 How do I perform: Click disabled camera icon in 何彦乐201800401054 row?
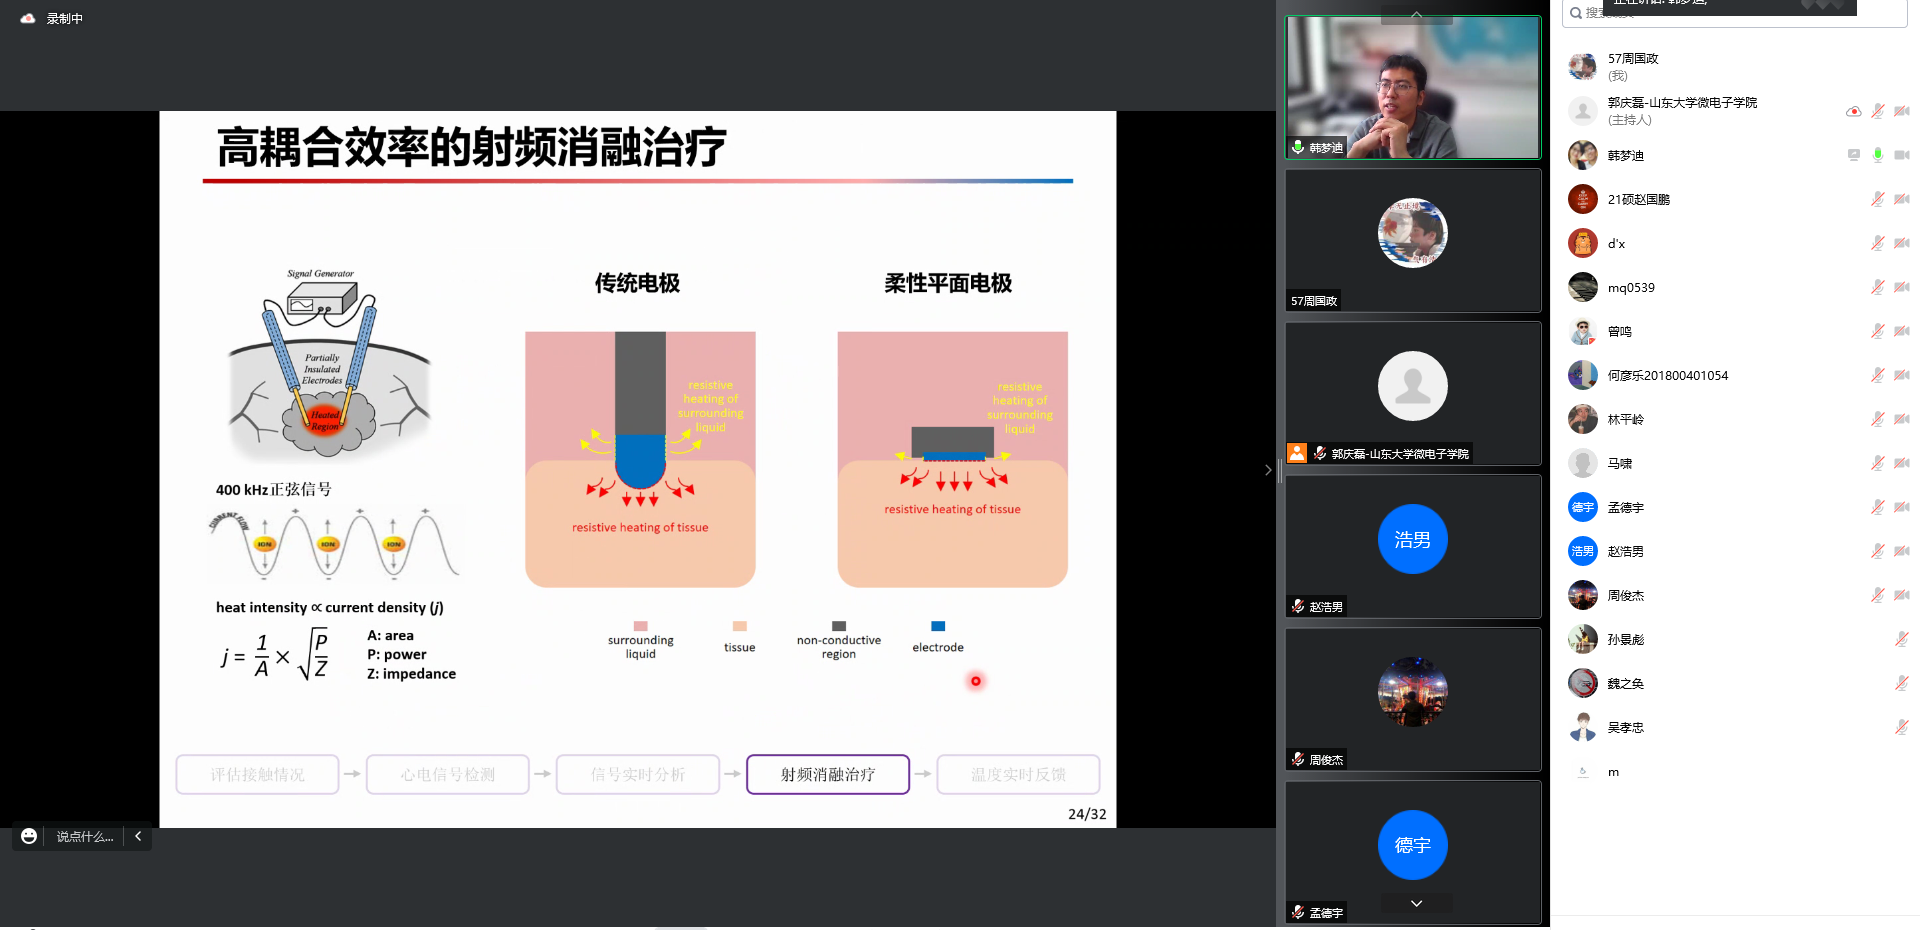(1902, 375)
